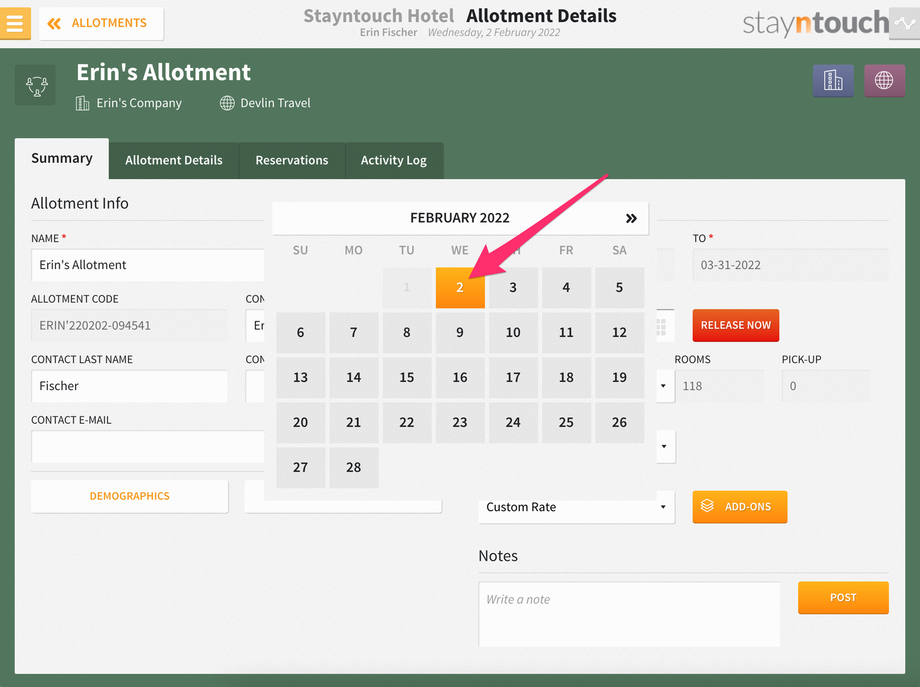Click the calendar month title February 2022
The width and height of the screenshot is (920, 687).
[x=459, y=218]
